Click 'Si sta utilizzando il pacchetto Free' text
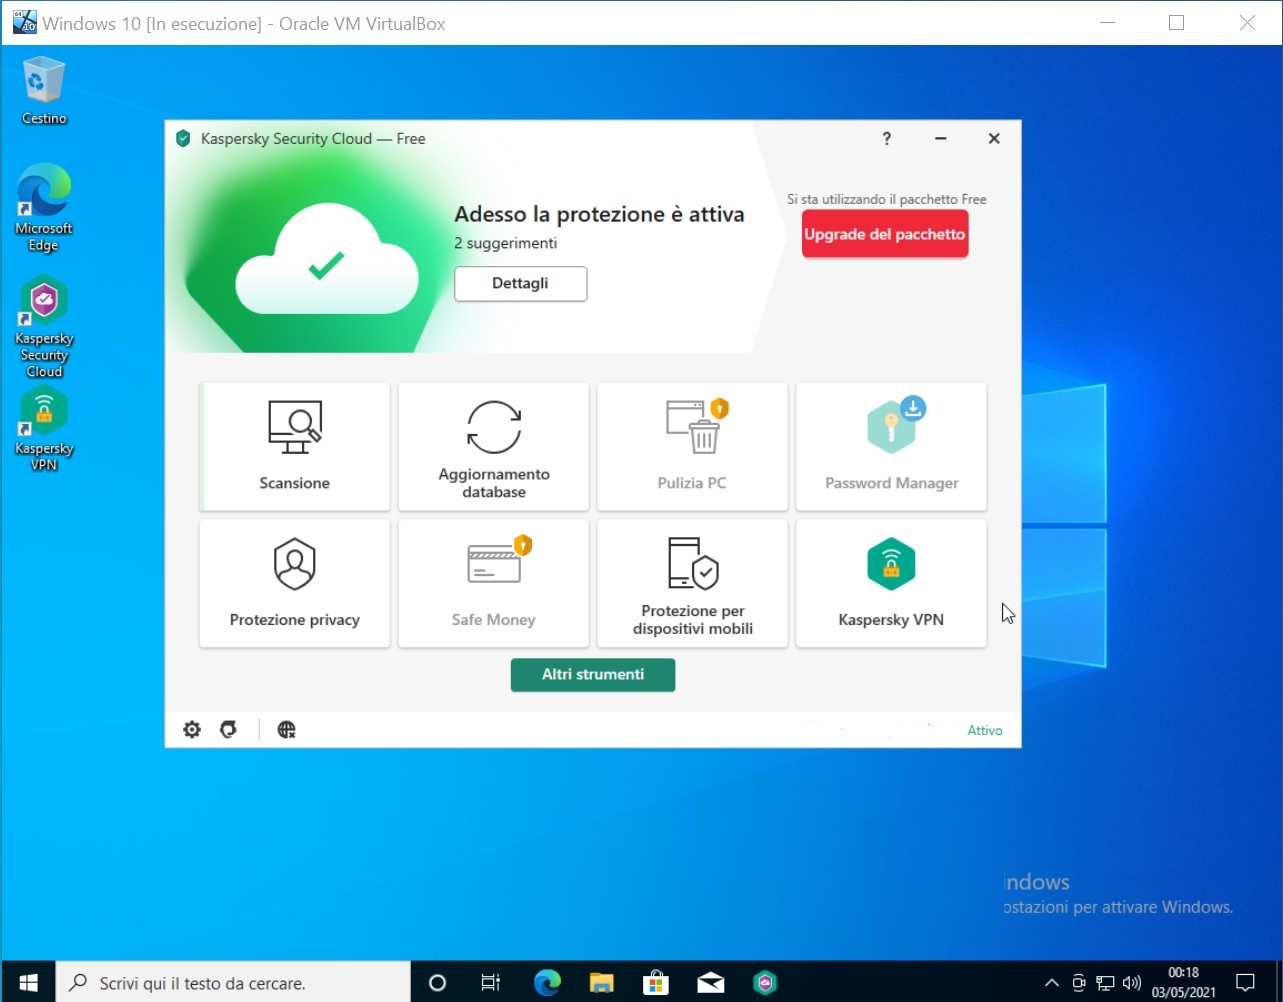The width and height of the screenshot is (1283, 1002). 887,199
